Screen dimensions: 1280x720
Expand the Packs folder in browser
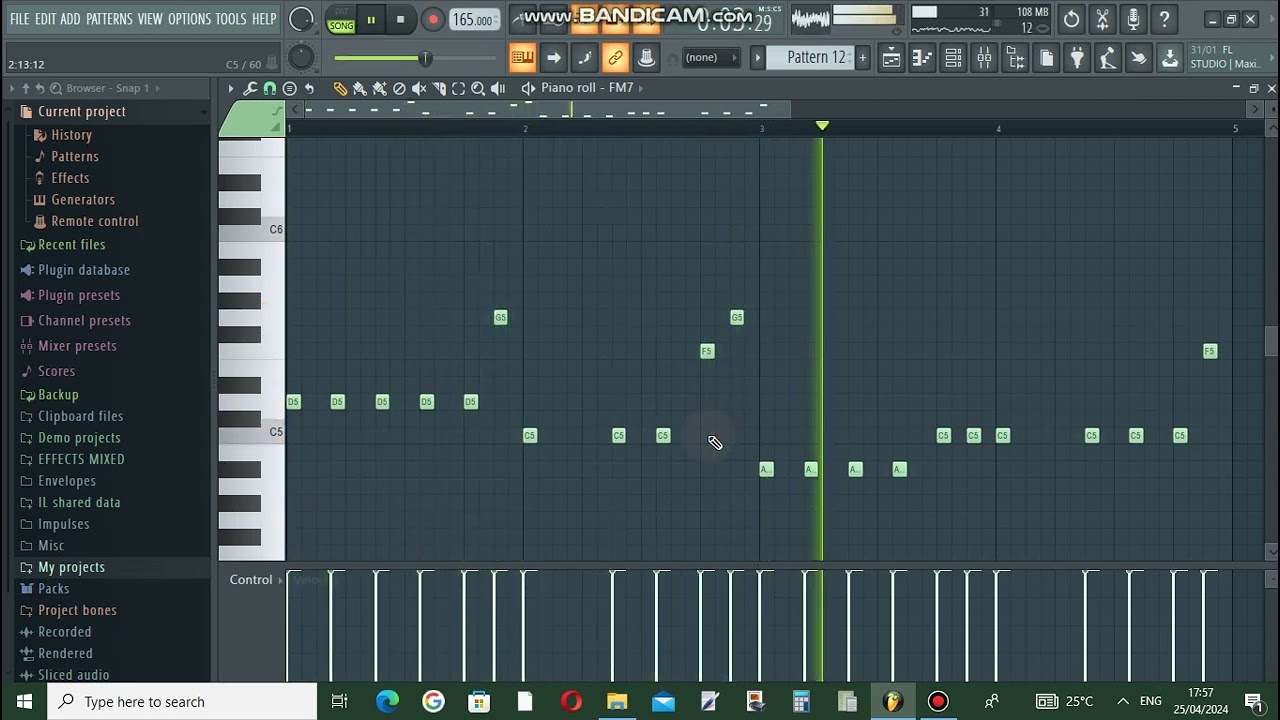[x=54, y=589]
